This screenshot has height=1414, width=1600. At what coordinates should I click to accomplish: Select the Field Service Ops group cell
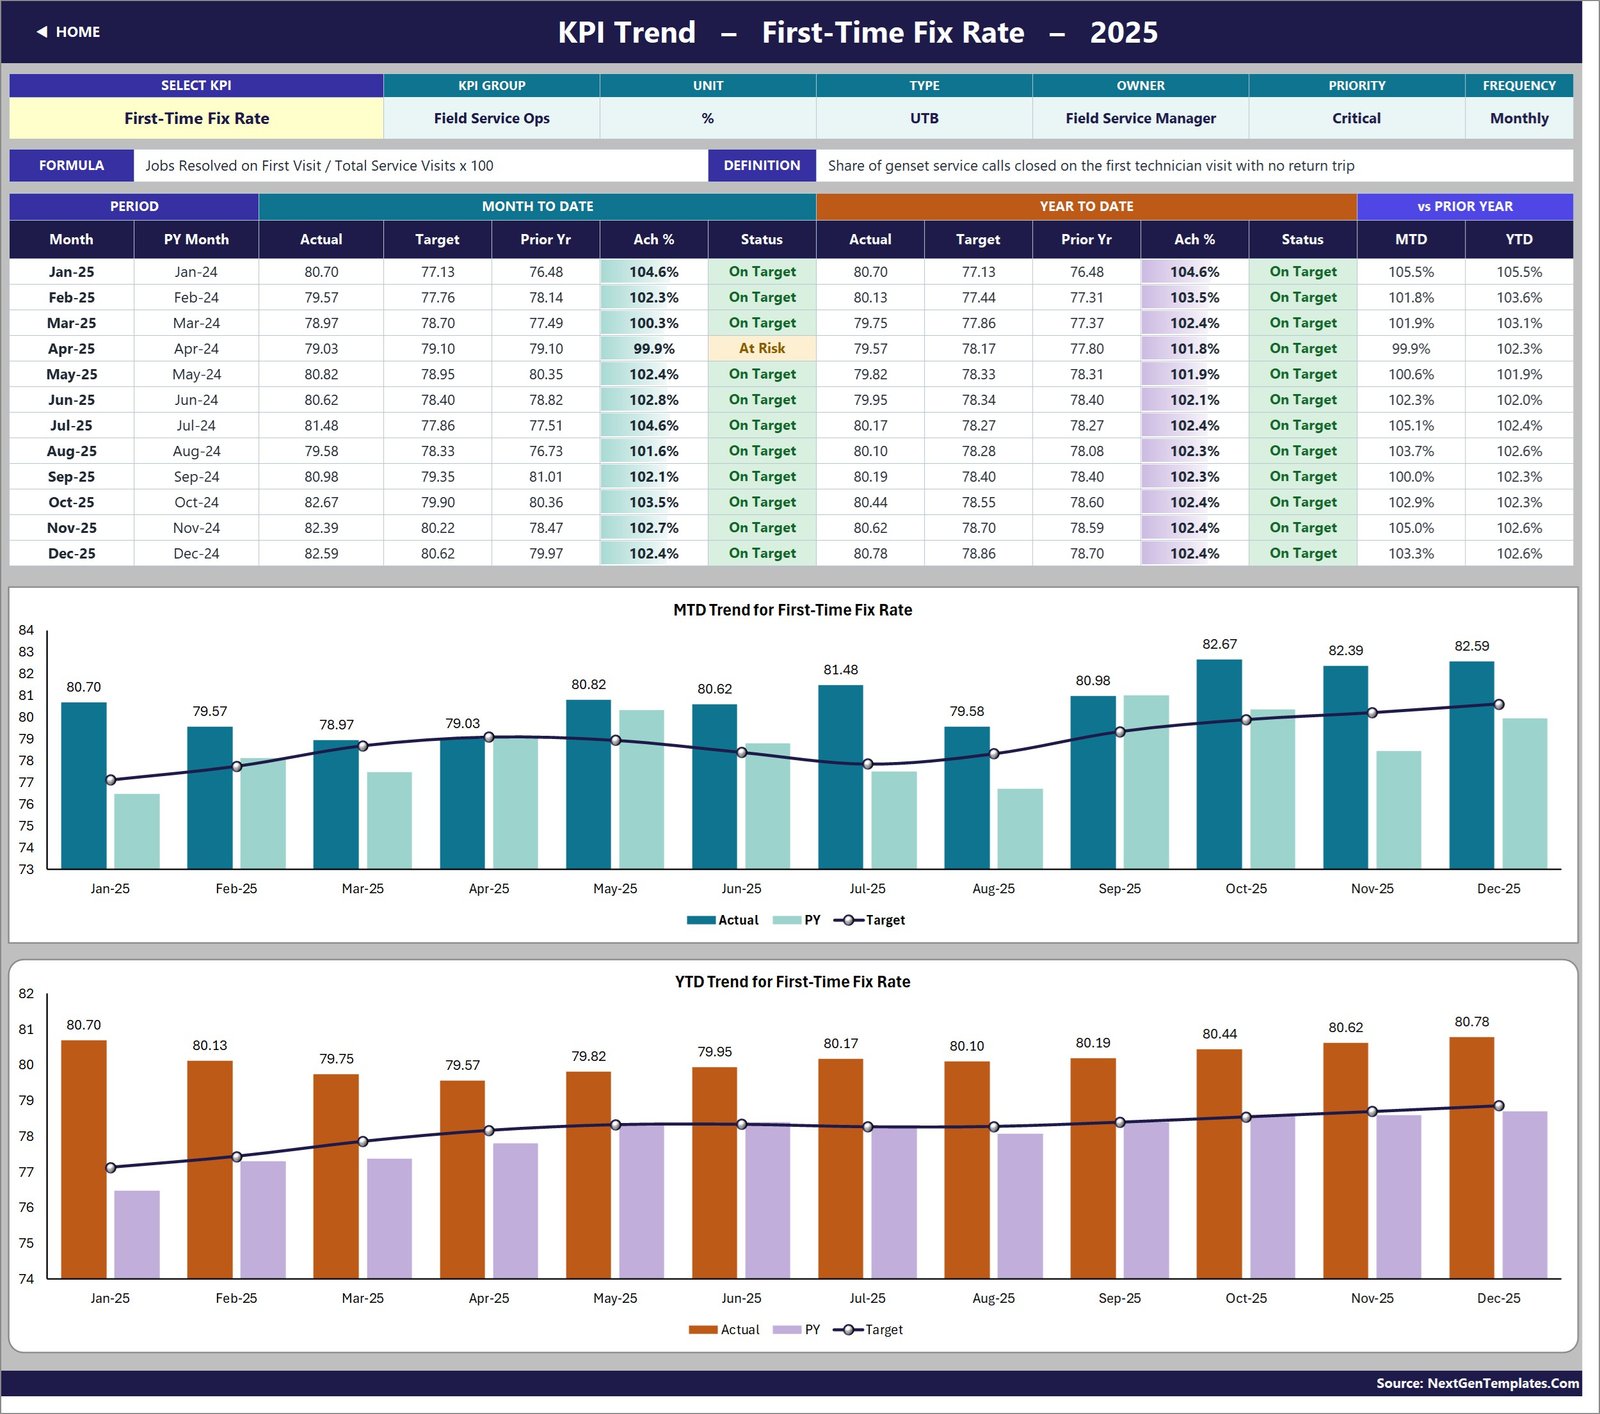click(x=491, y=118)
